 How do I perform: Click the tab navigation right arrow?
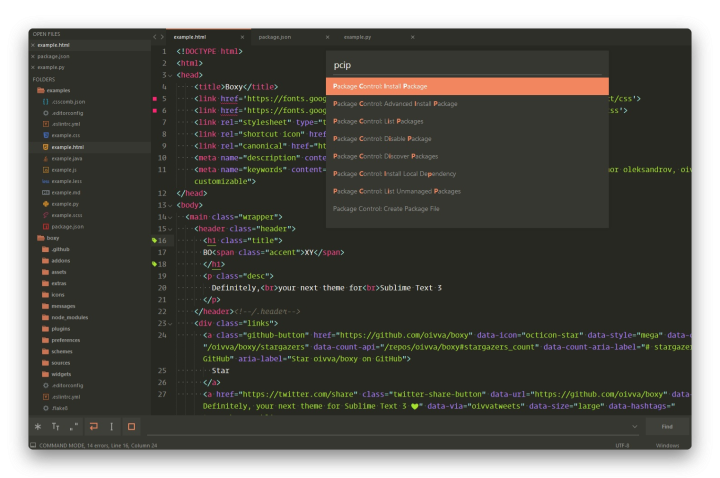coord(163,36)
